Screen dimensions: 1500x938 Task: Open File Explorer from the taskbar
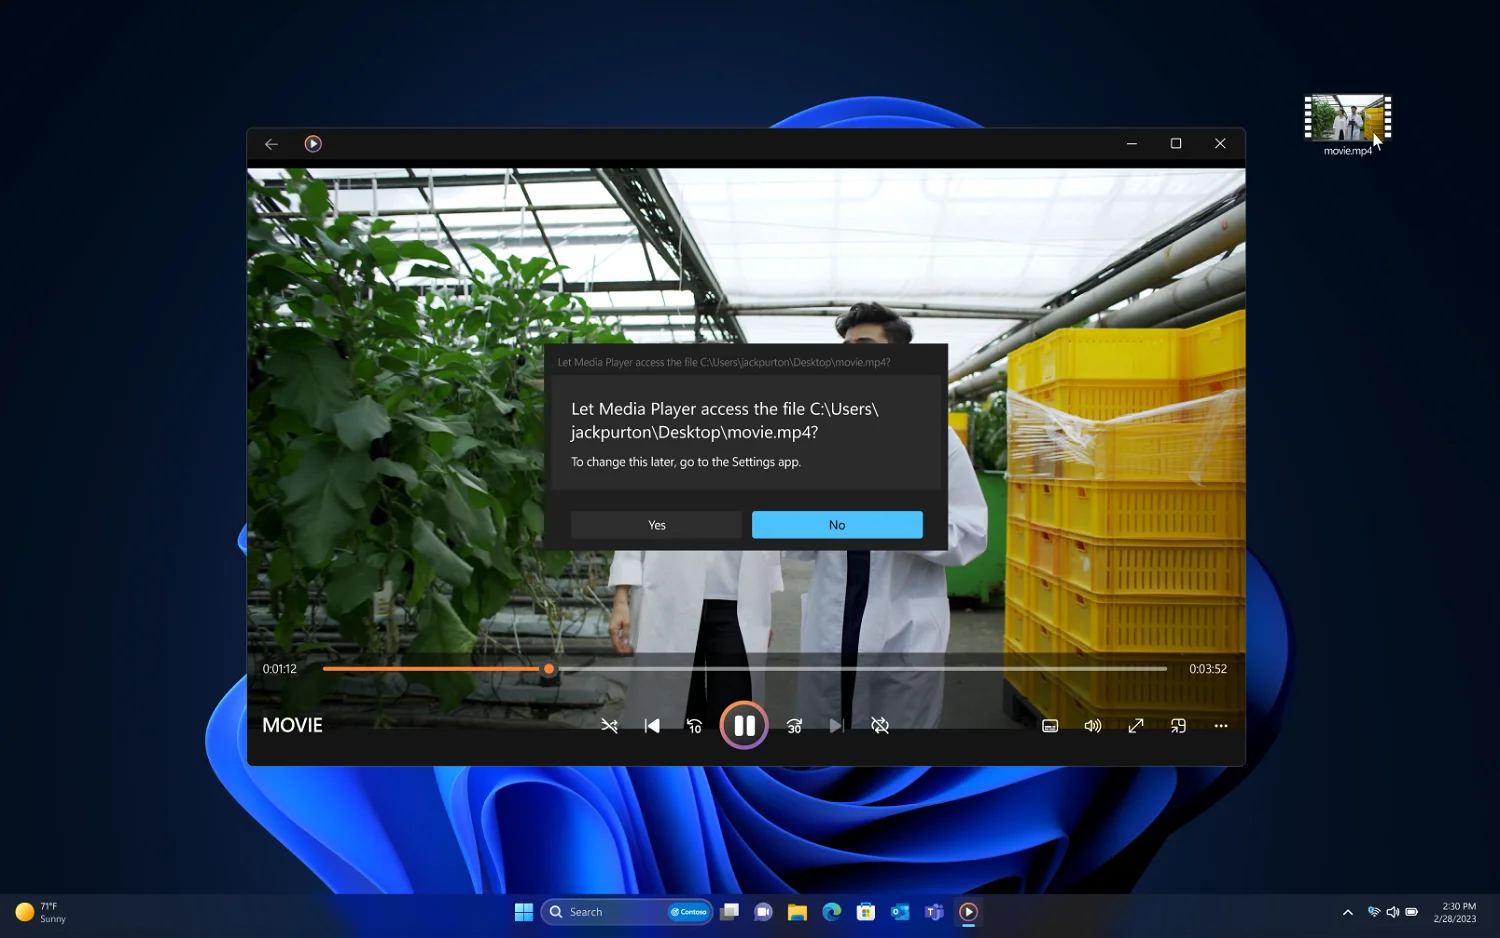point(797,912)
